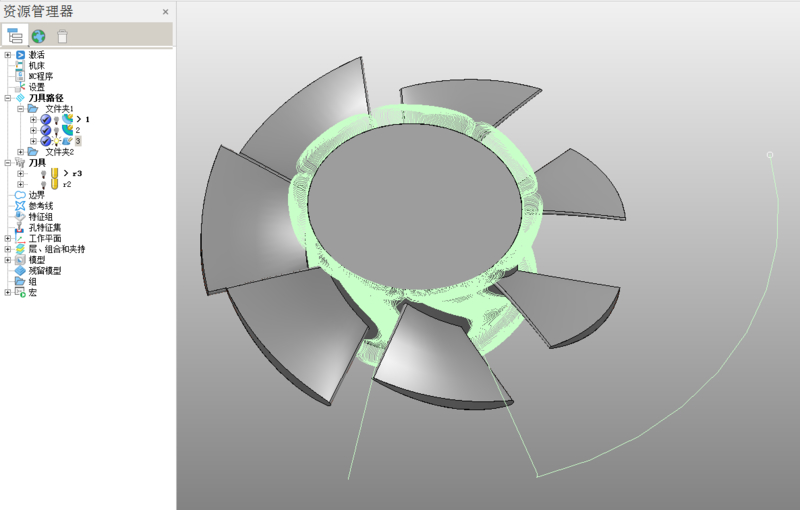Collapse the 刀具 node
This screenshot has height=510, width=800.
pyautogui.click(x=8, y=163)
